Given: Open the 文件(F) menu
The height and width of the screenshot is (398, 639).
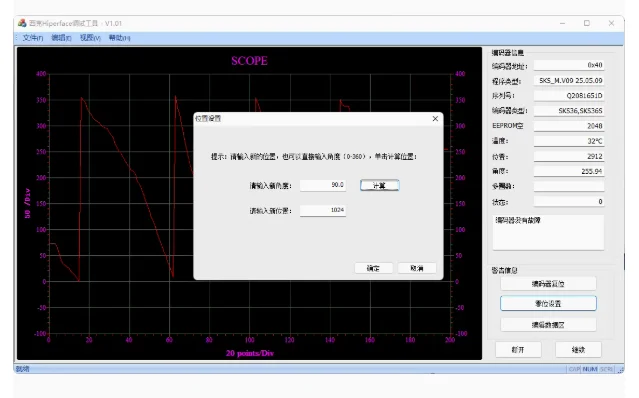Looking at the screenshot, I should click(33, 38).
